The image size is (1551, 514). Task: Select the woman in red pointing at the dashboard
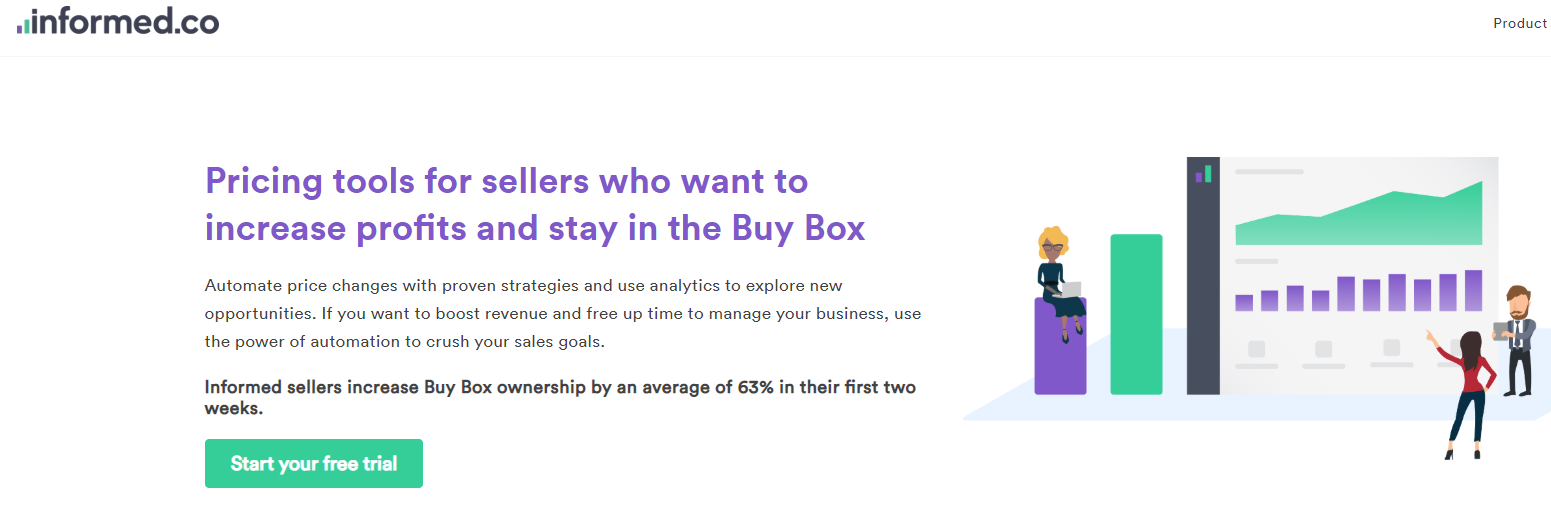1464,395
